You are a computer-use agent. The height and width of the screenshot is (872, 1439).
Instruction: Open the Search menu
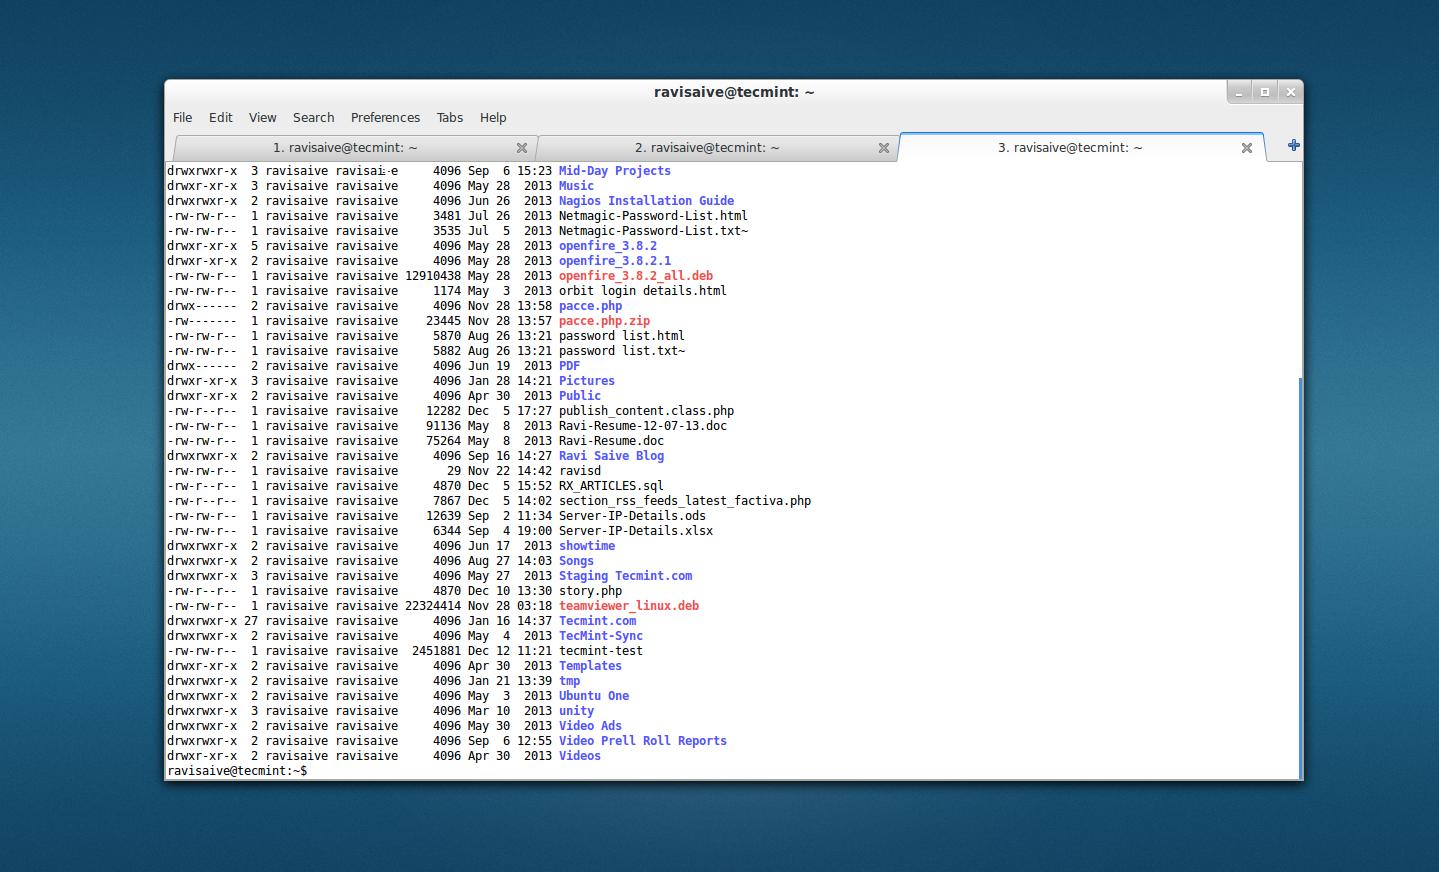(x=313, y=117)
